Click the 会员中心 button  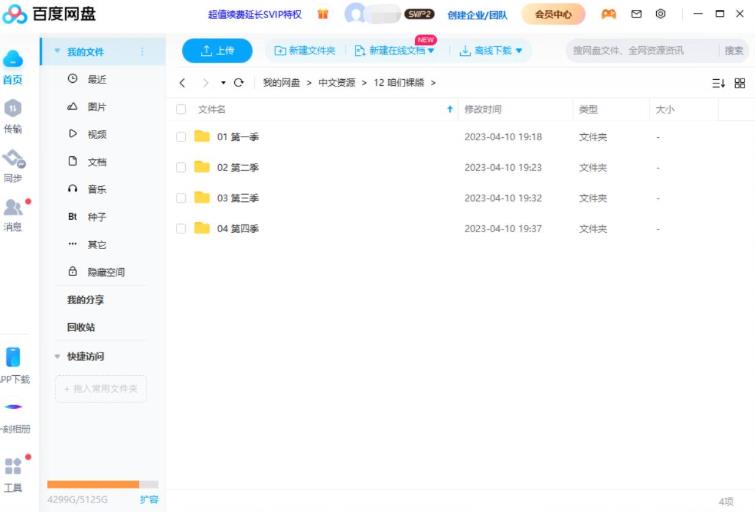click(553, 14)
